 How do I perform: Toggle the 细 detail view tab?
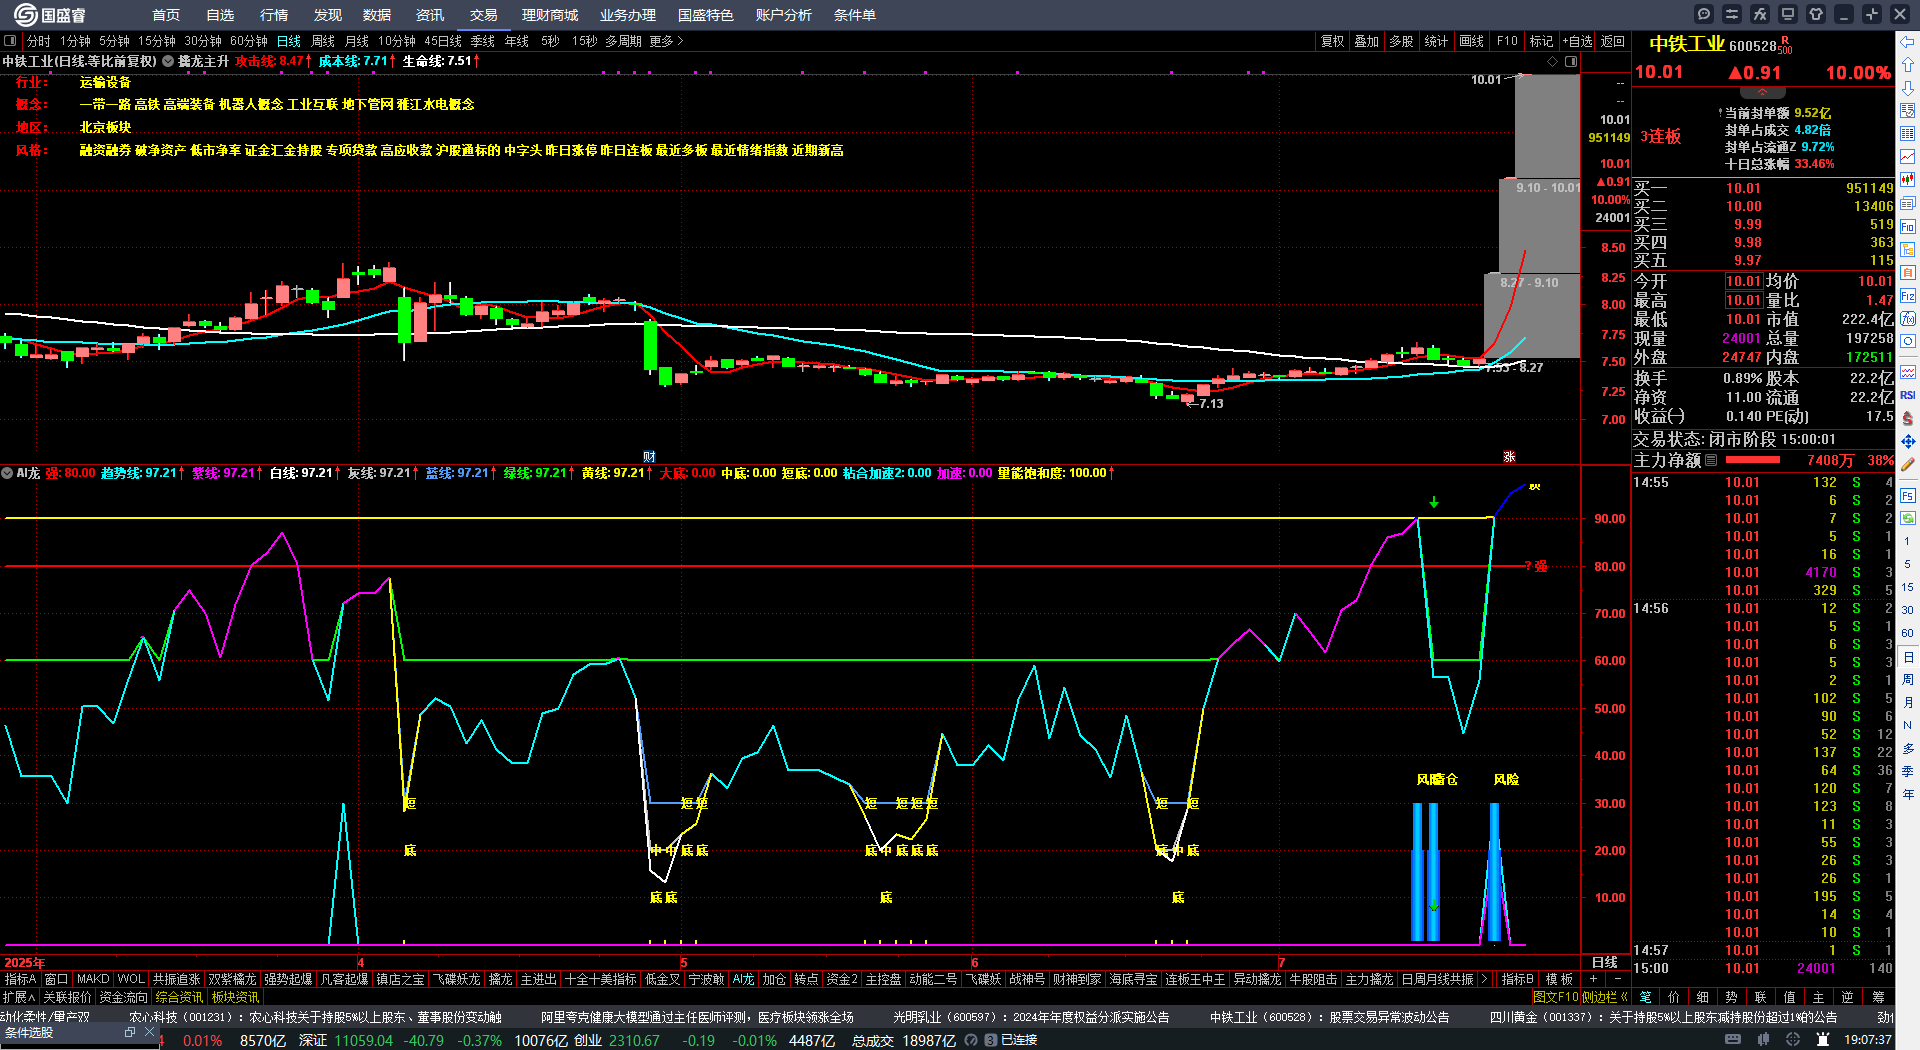1703,997
